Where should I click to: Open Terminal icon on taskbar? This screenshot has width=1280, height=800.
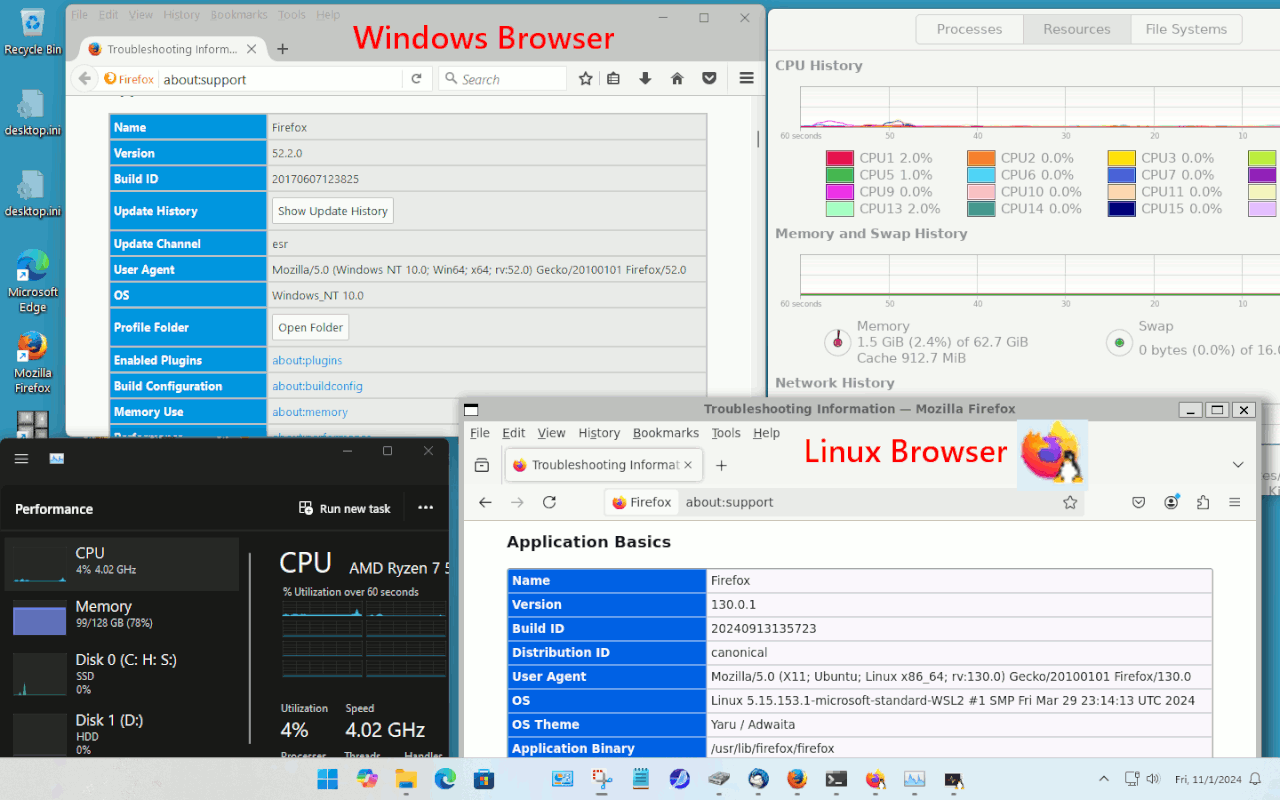[x=836, y=778]
